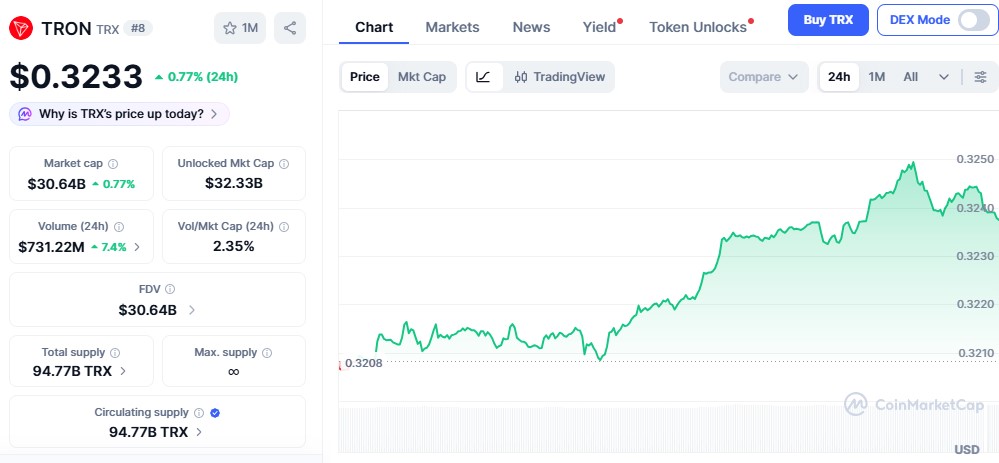Click Total supply info icon

click(x=115, y=353)
